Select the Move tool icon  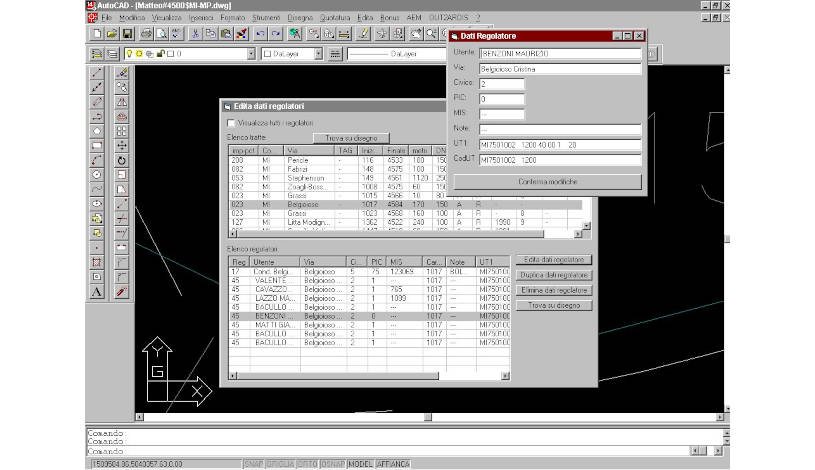(x=122, y=144)
